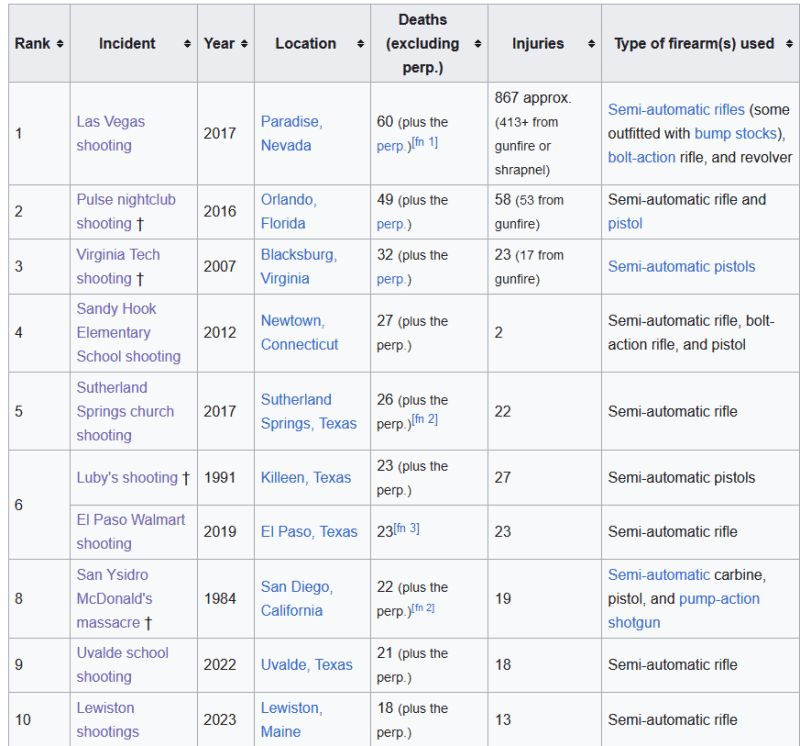The image size is (800, 746).
Task: Click the Year column sort icon
Action: click(243, 44)
